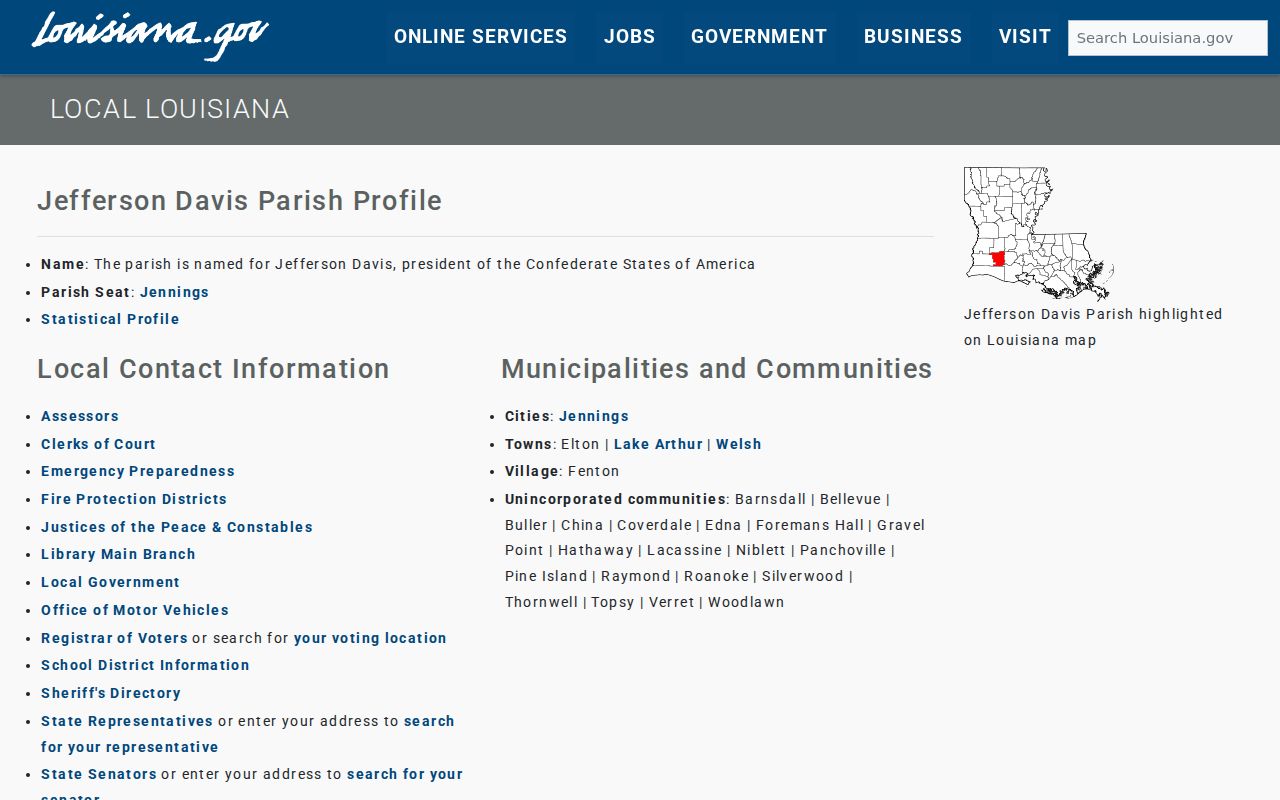
Task: Open the Government menu
Action: pyautogui.click(x=759, y=37)
